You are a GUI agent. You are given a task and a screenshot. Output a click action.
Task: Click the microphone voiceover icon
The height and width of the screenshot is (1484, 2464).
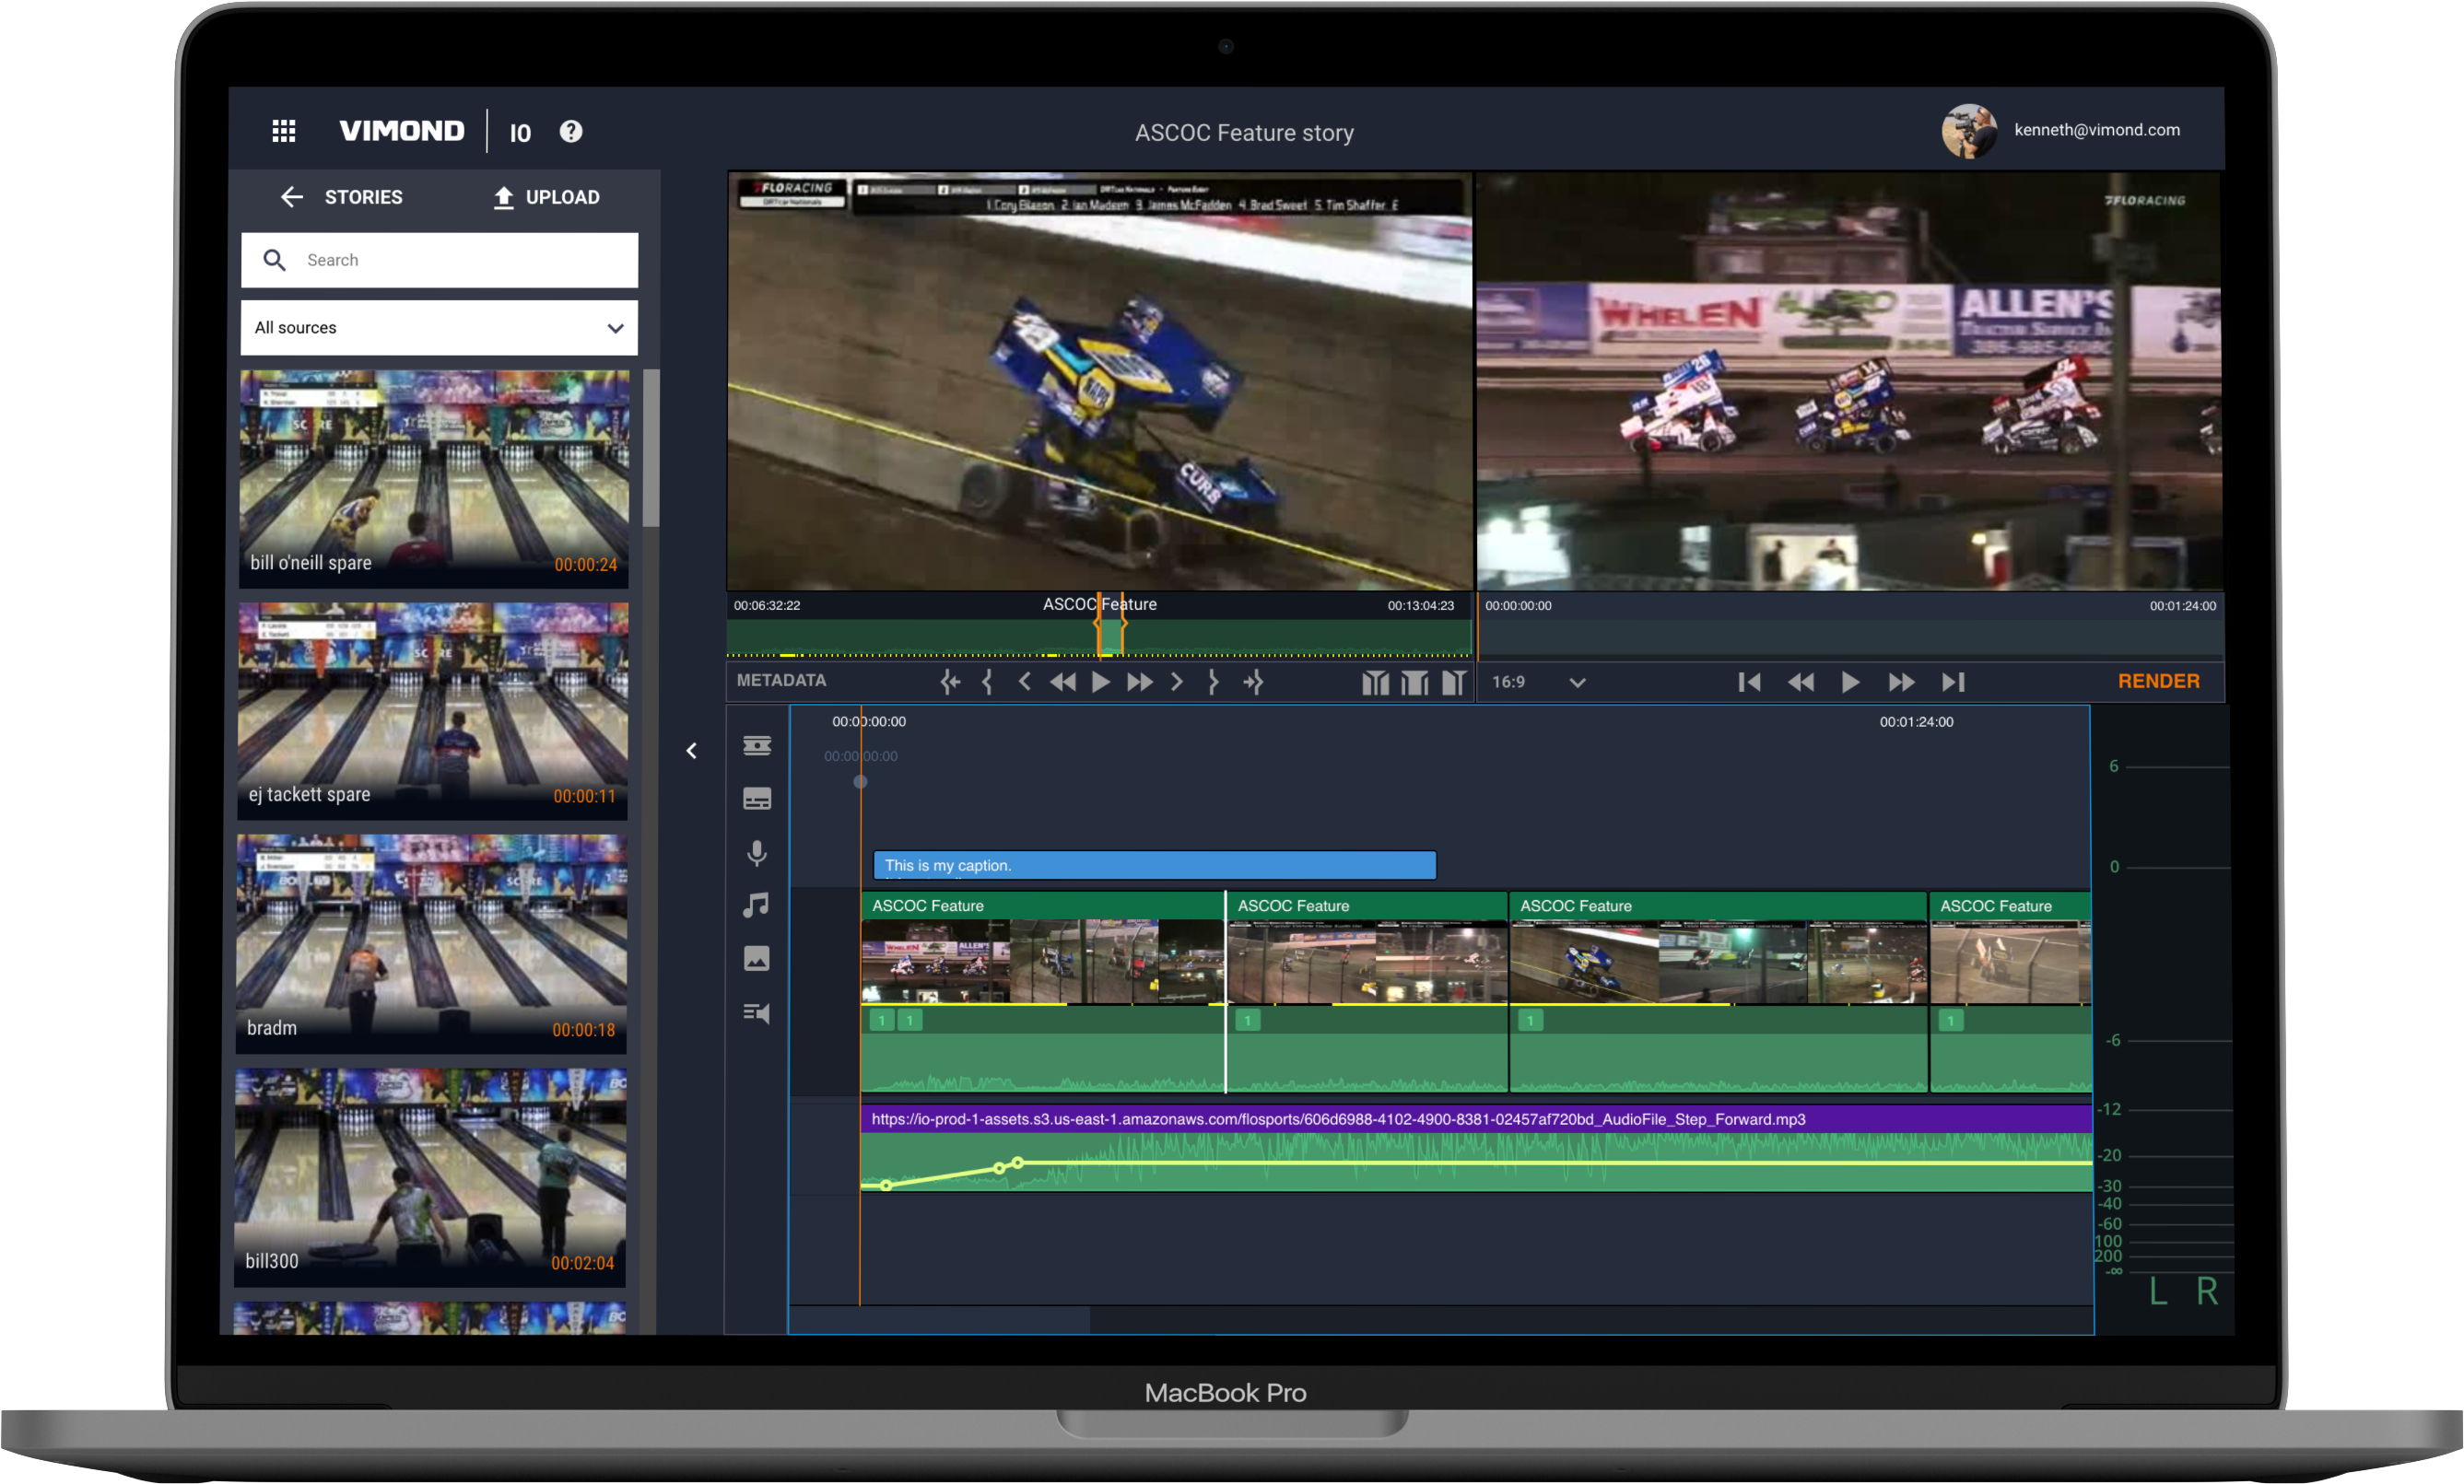pyautogui.click(x=757, y=853)
